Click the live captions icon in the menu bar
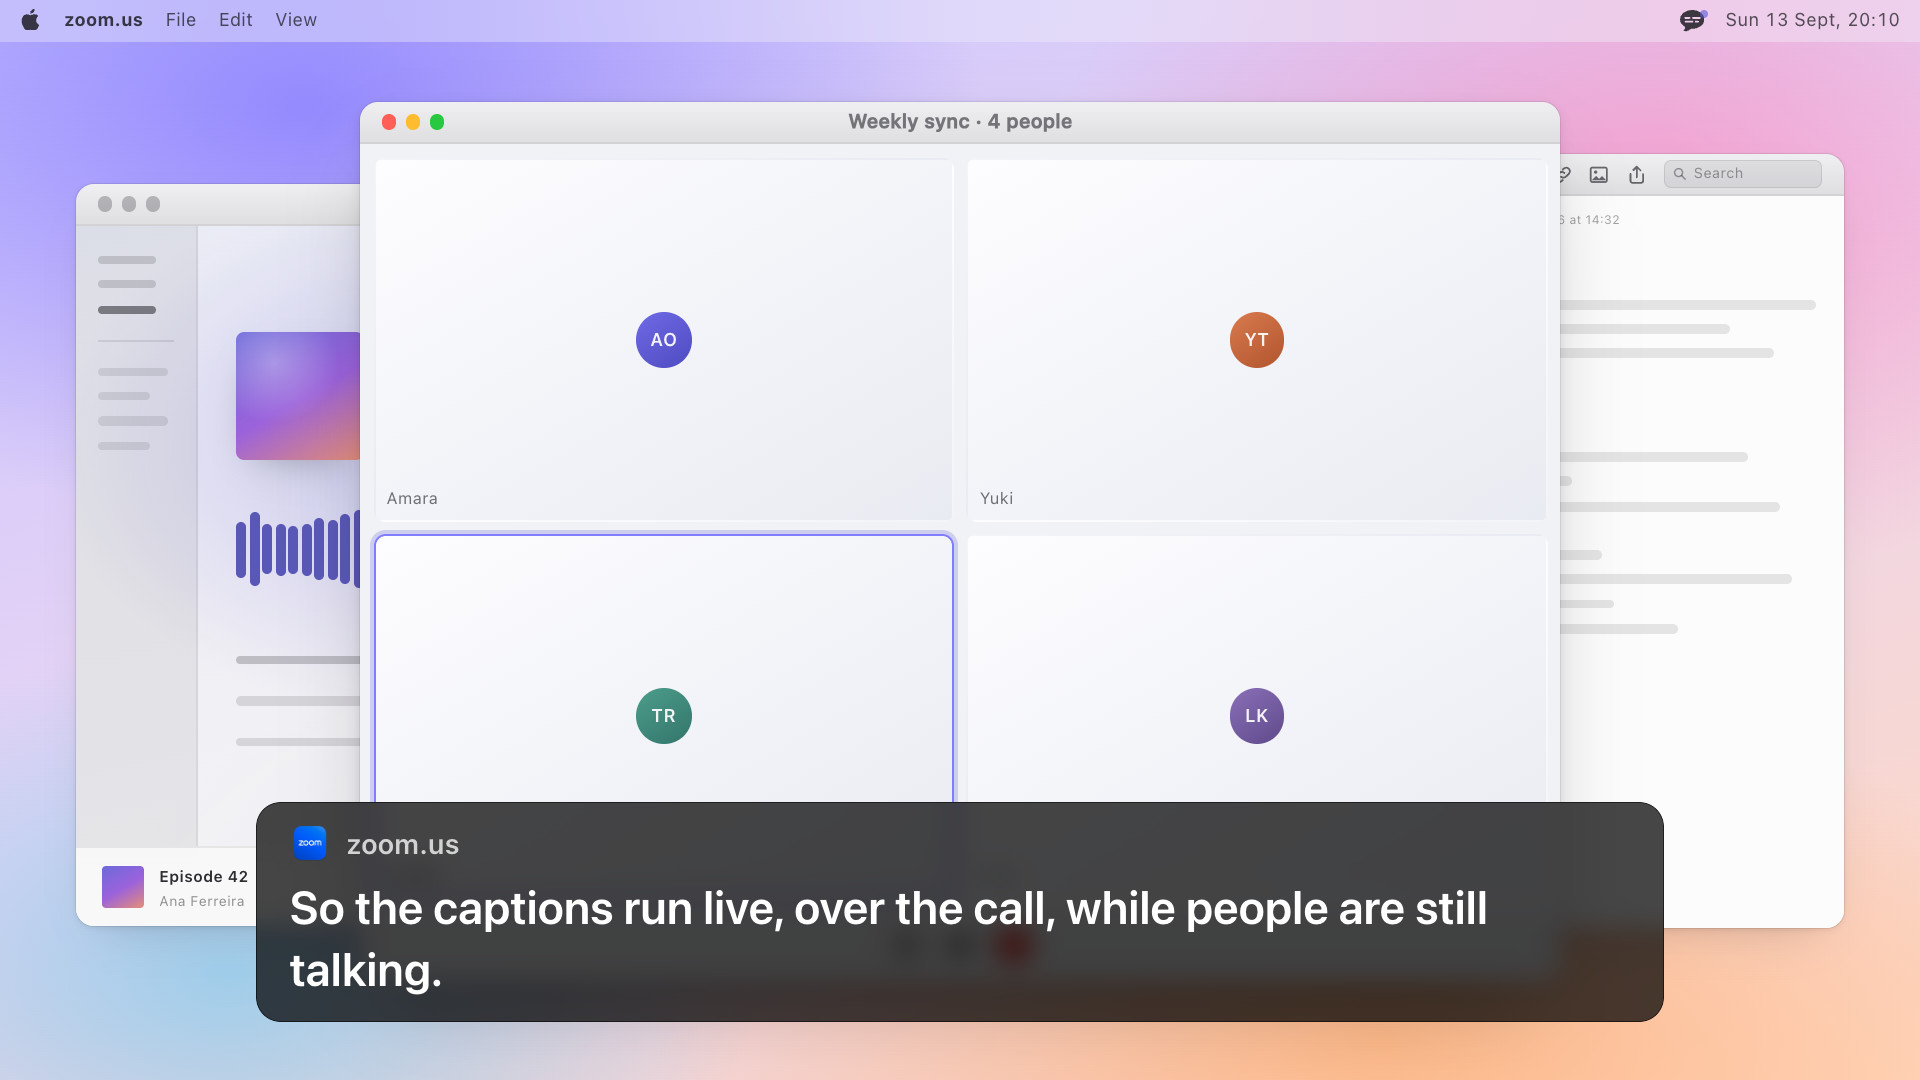The width and height of the screenshot is (1920, 1080). [1692, 20]
